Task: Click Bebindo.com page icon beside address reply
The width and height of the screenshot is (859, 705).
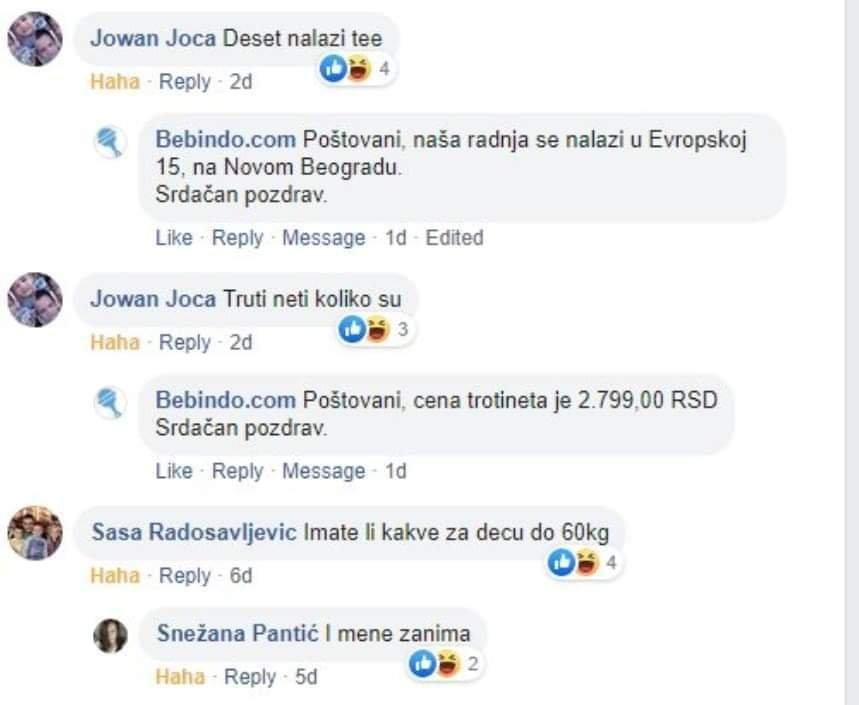Action: point(111,142)
